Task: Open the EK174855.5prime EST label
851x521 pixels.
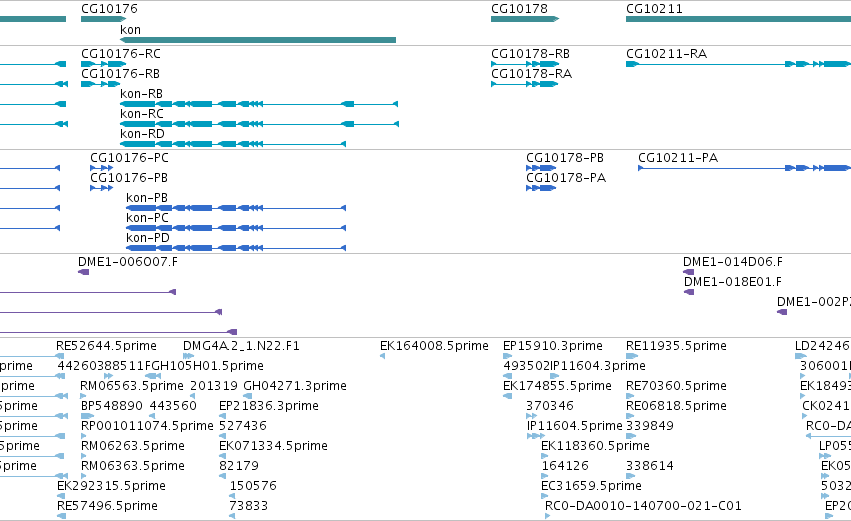Action: [x=557, y=386]
